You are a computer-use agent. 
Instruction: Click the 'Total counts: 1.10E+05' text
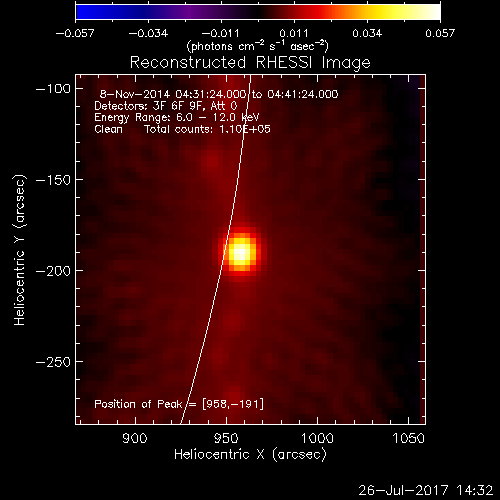click(x=207, y=129)
